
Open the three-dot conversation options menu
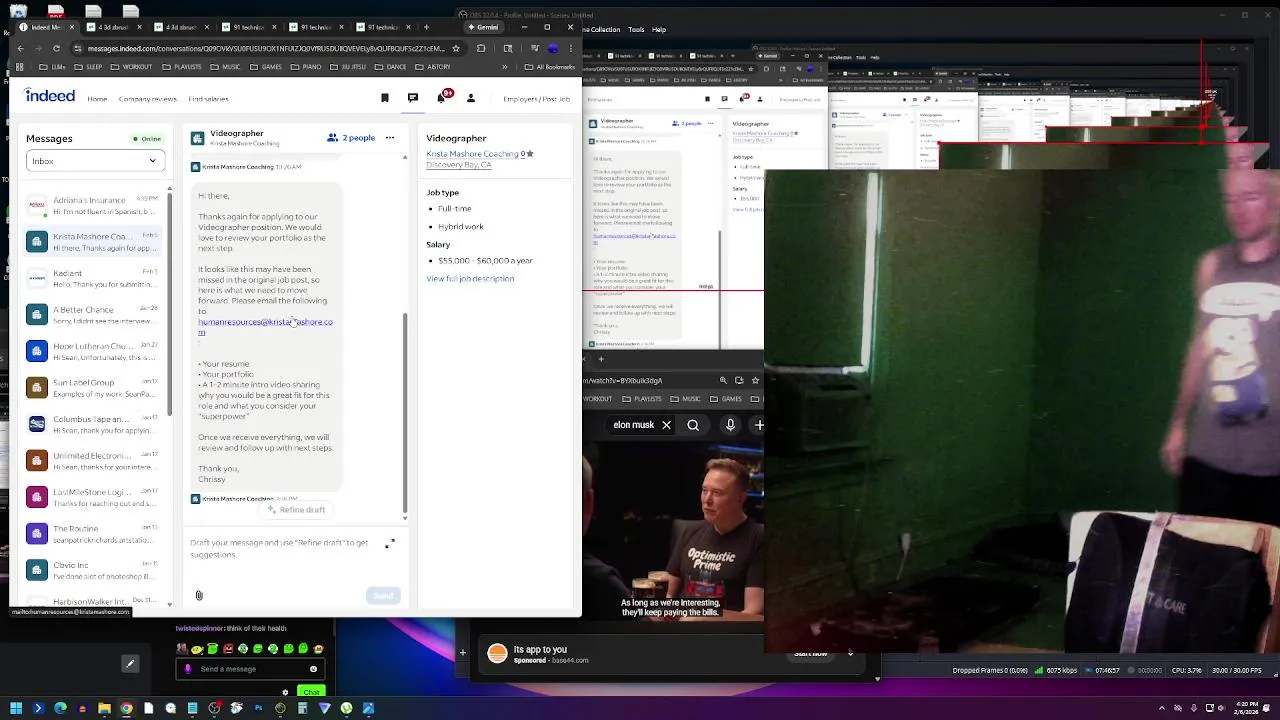pyautogui.click(x=390, y=138)
